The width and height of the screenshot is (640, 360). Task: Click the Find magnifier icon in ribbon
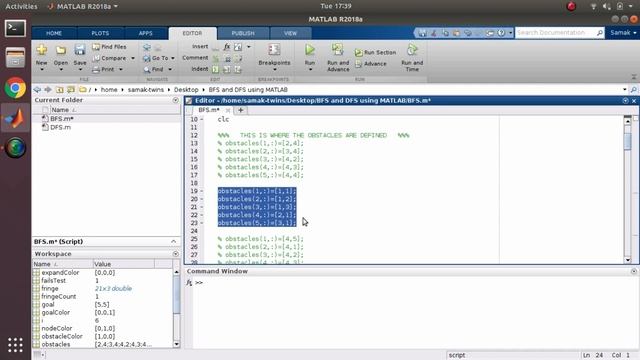147,70
